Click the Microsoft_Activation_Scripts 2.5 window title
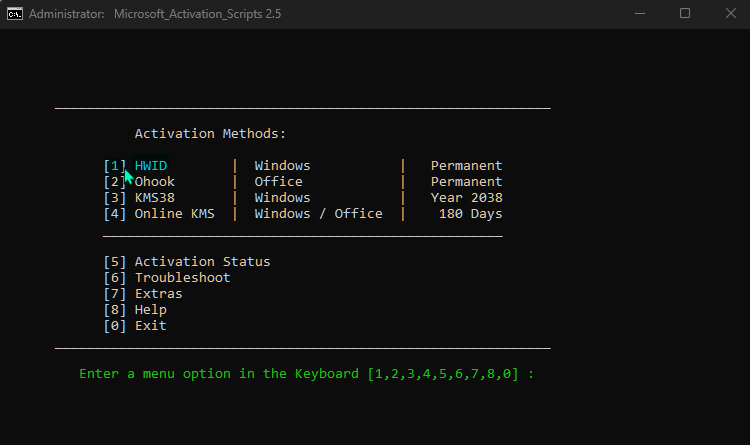The width and height of the screenshot is (750, 445). 197,14
